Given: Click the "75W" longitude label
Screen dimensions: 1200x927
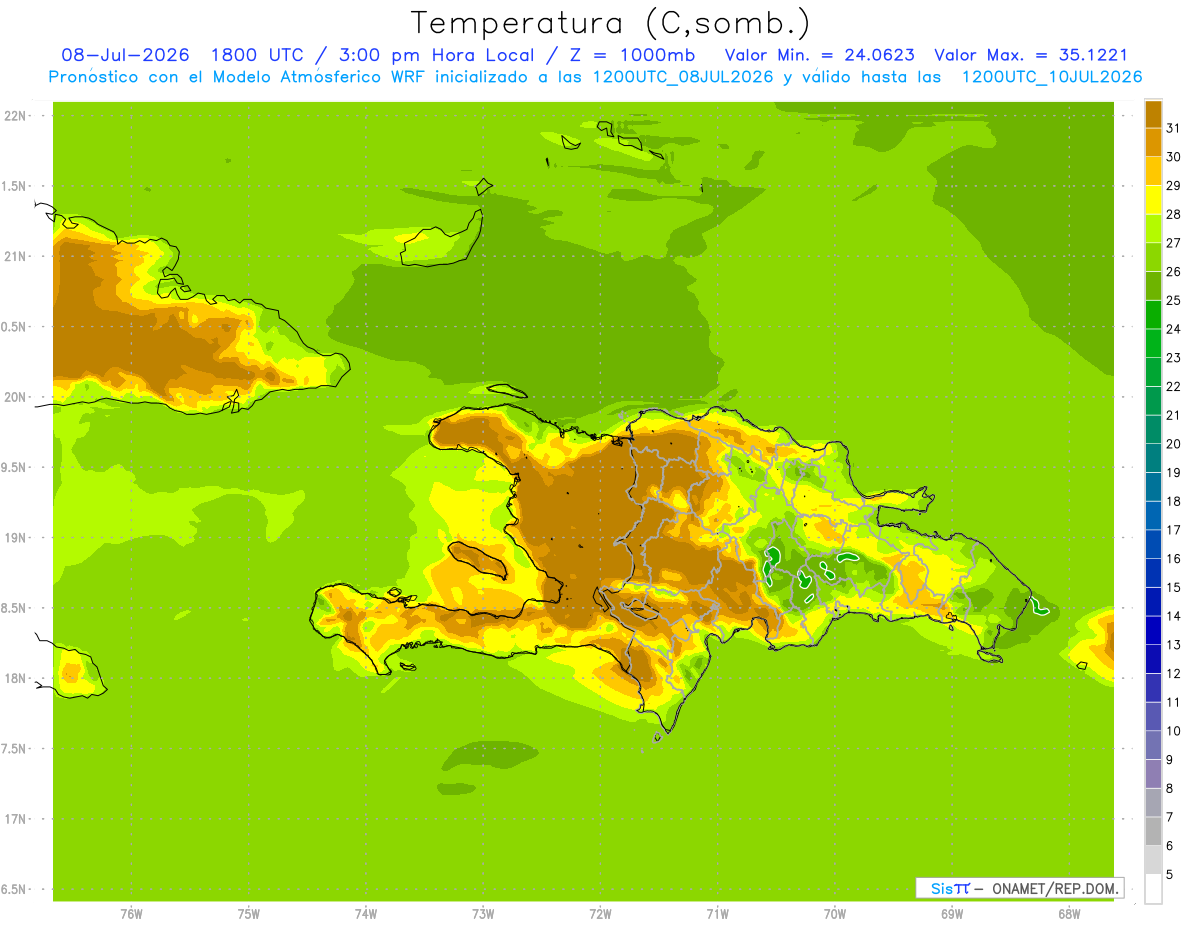Looking at the screenshot, I should coord(249,914).
